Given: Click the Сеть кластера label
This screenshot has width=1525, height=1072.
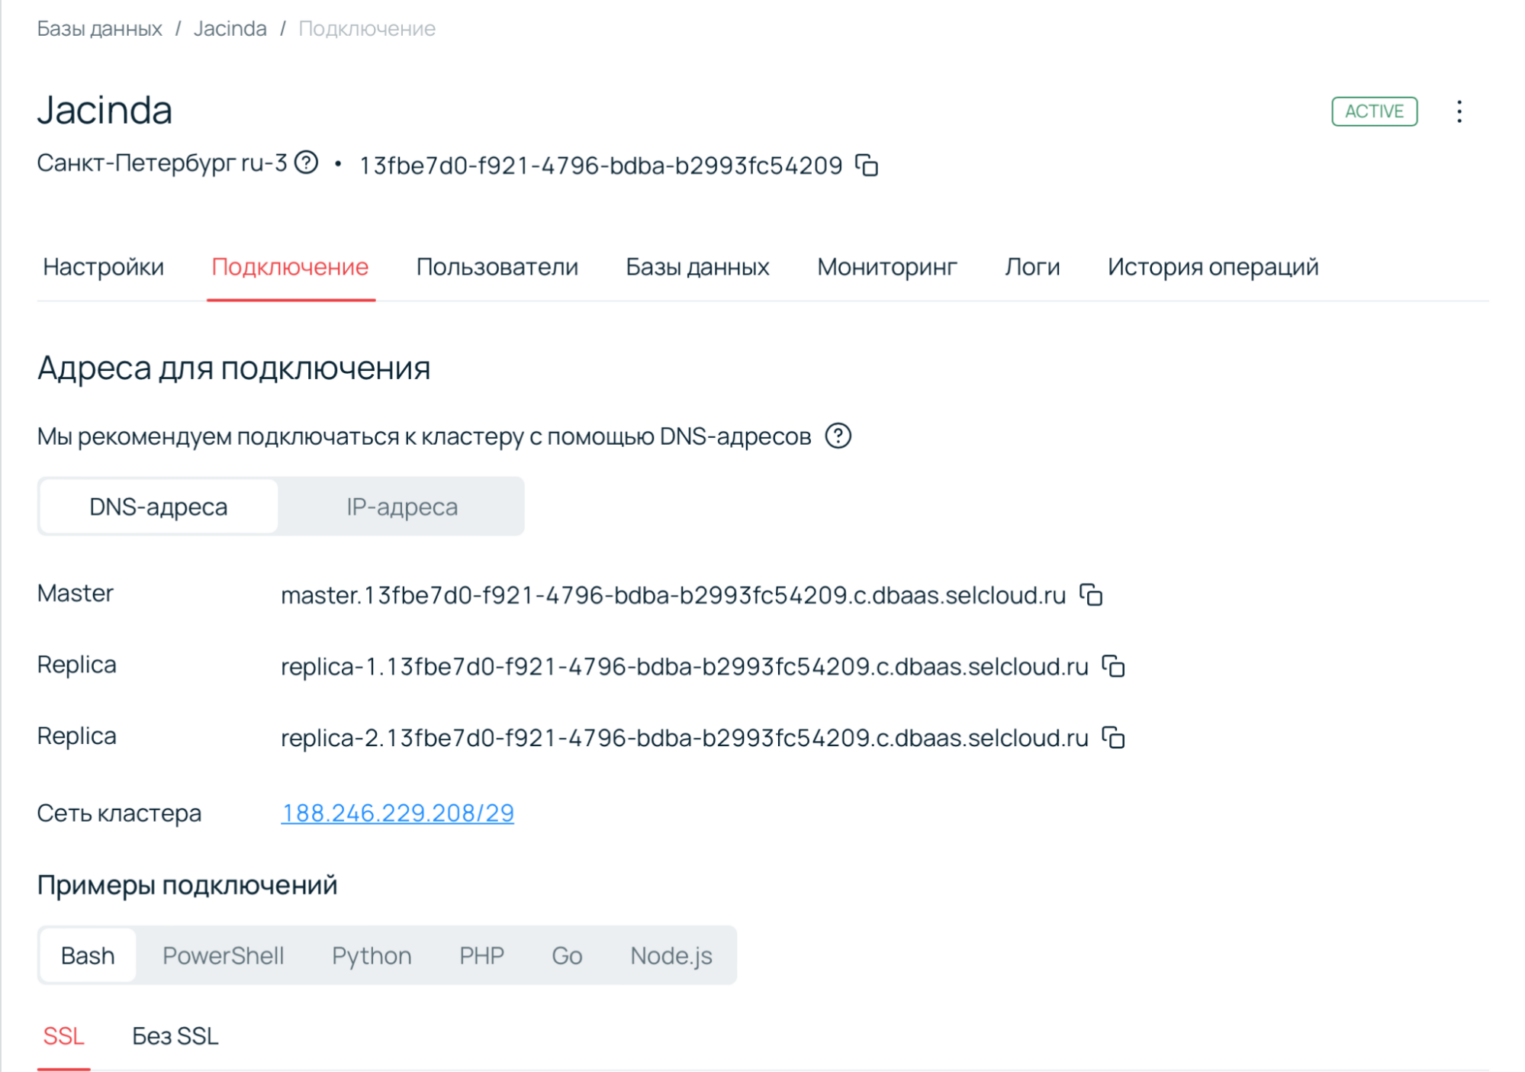Looking at the screenshot, I should click(x=119, y=813).
